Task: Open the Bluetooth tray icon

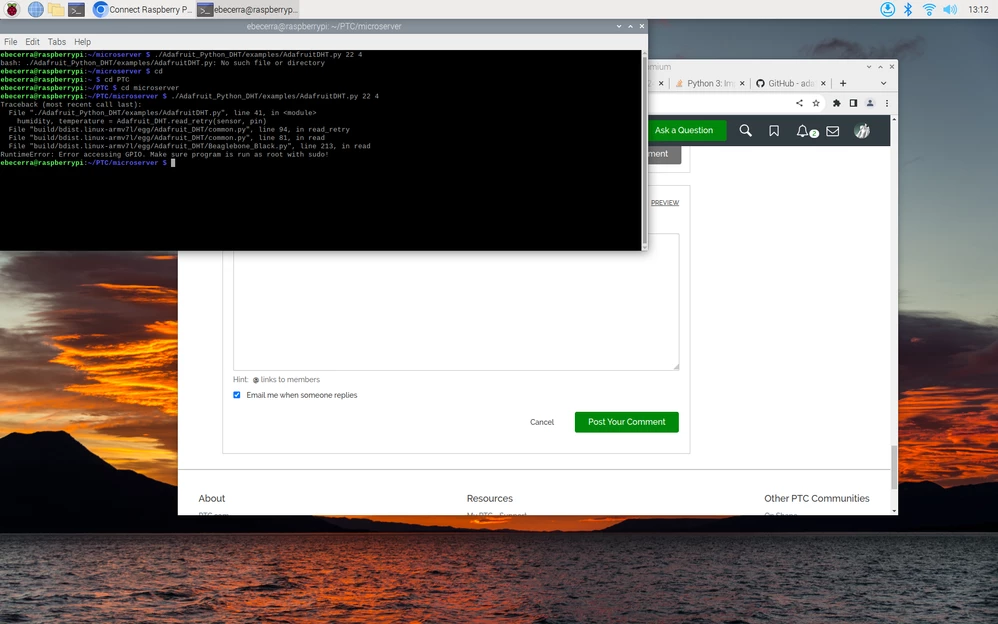Action: click(908, 9)
